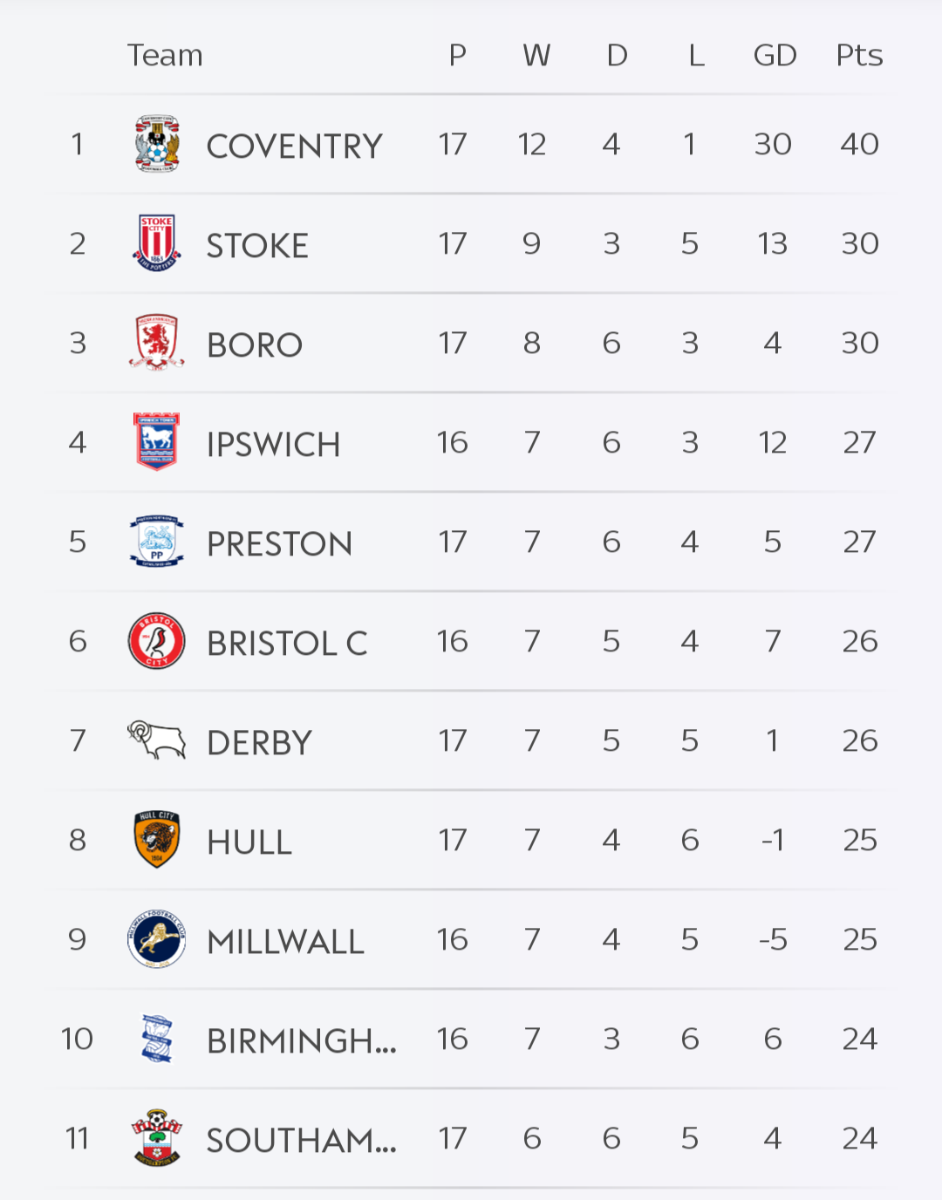Select the Middlesbrough red lion crest
This screenshot has width=942, height=1200.
pyautogui.click(x=157, y=343)
